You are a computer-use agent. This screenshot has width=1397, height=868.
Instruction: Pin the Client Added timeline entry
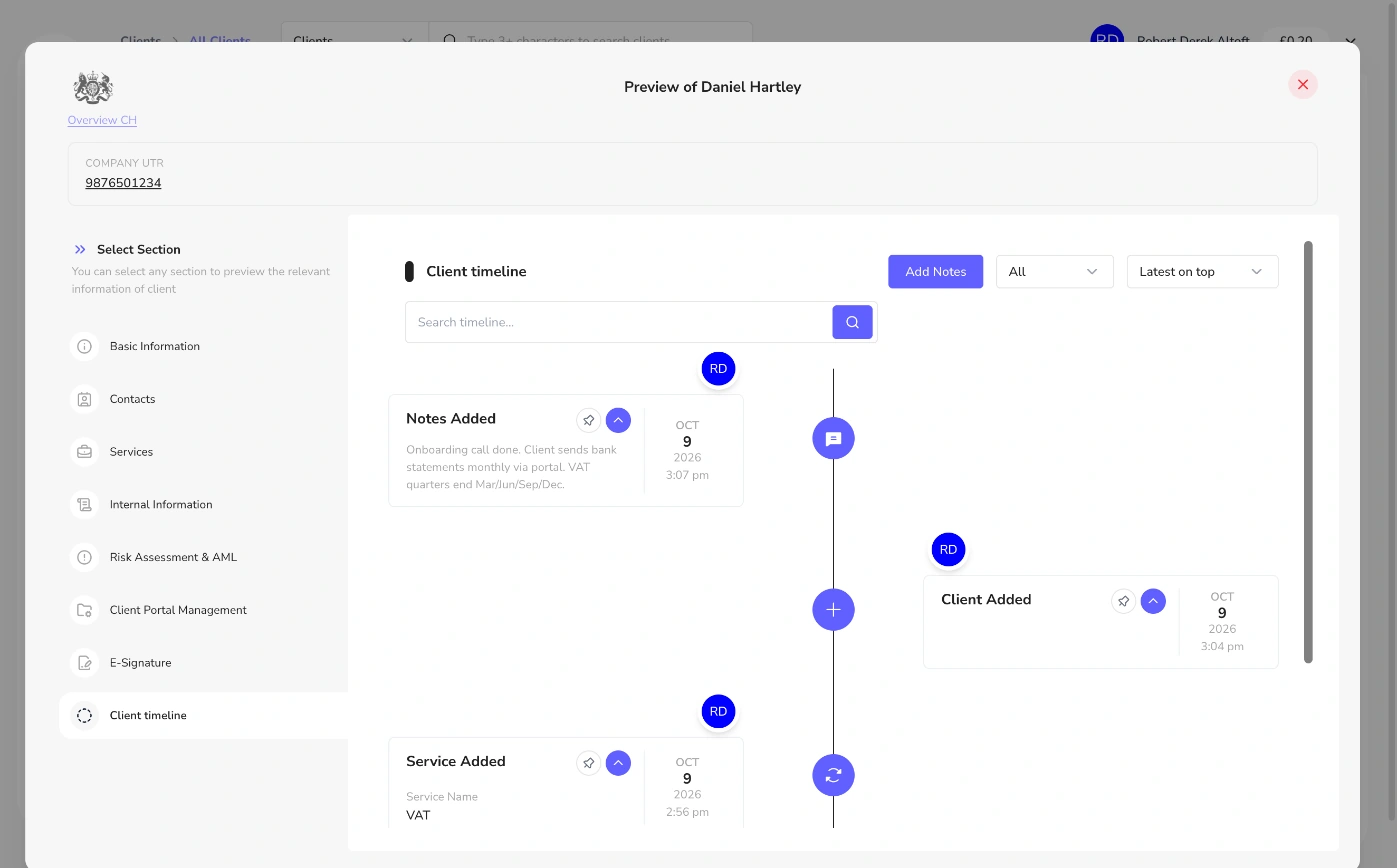pos(1124,601)
